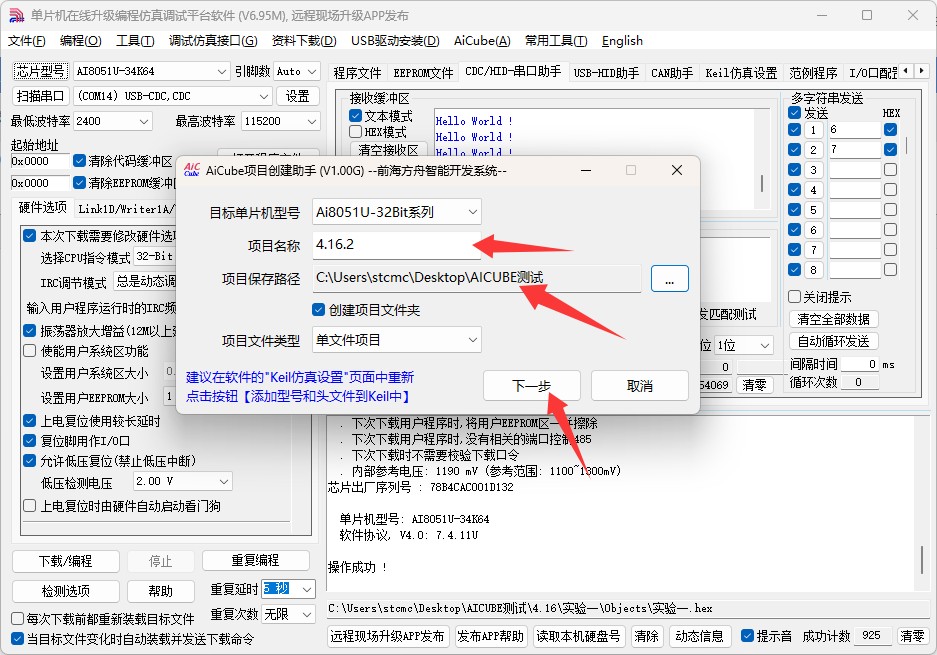Open 低压检测电压 2.00 V dropdown
The height and width of the screenshot is (655, 937).
(182, 481)
